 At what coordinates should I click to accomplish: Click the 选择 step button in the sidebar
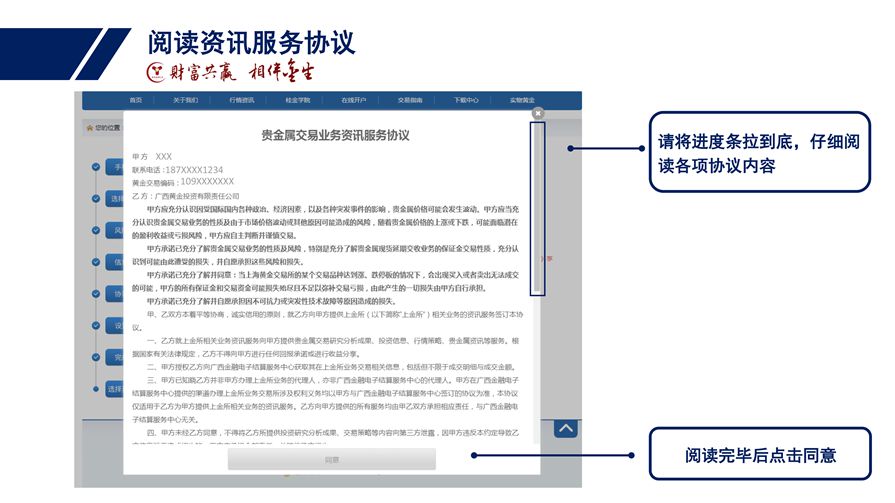114,389
